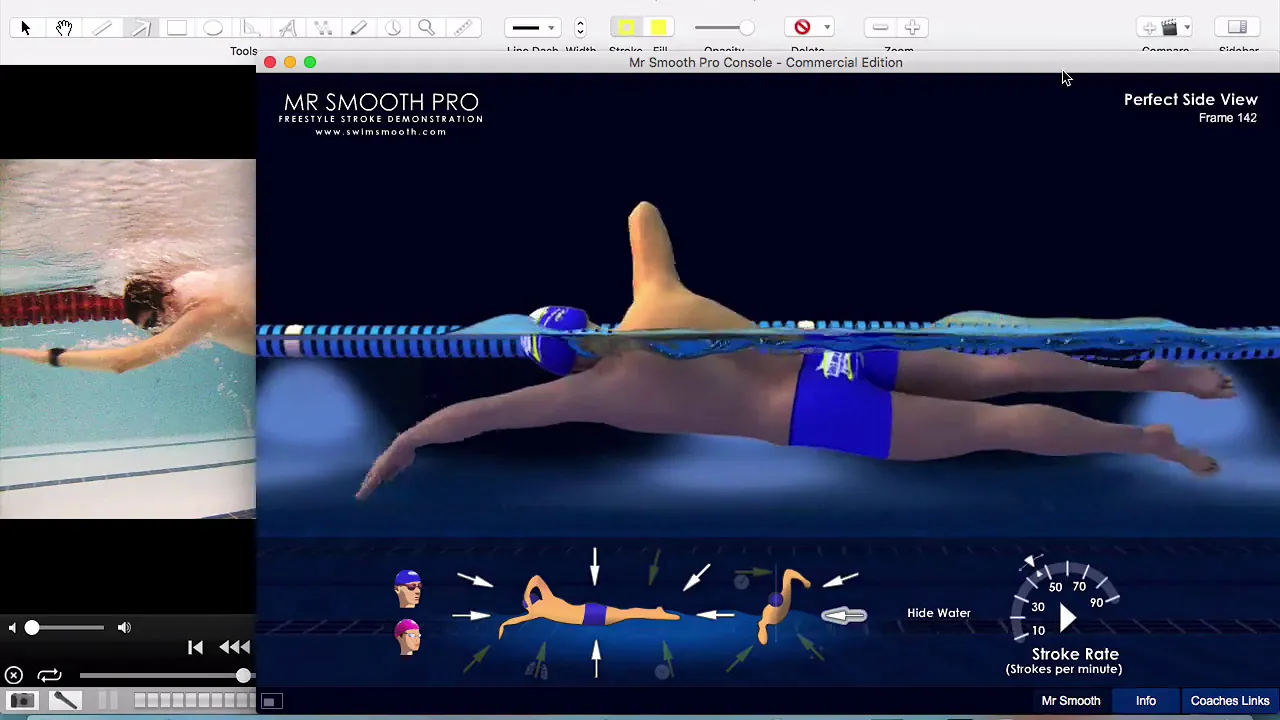Open the Coaches Links tab
The height and width of the screenshot is (720, 1280).
1230,701
